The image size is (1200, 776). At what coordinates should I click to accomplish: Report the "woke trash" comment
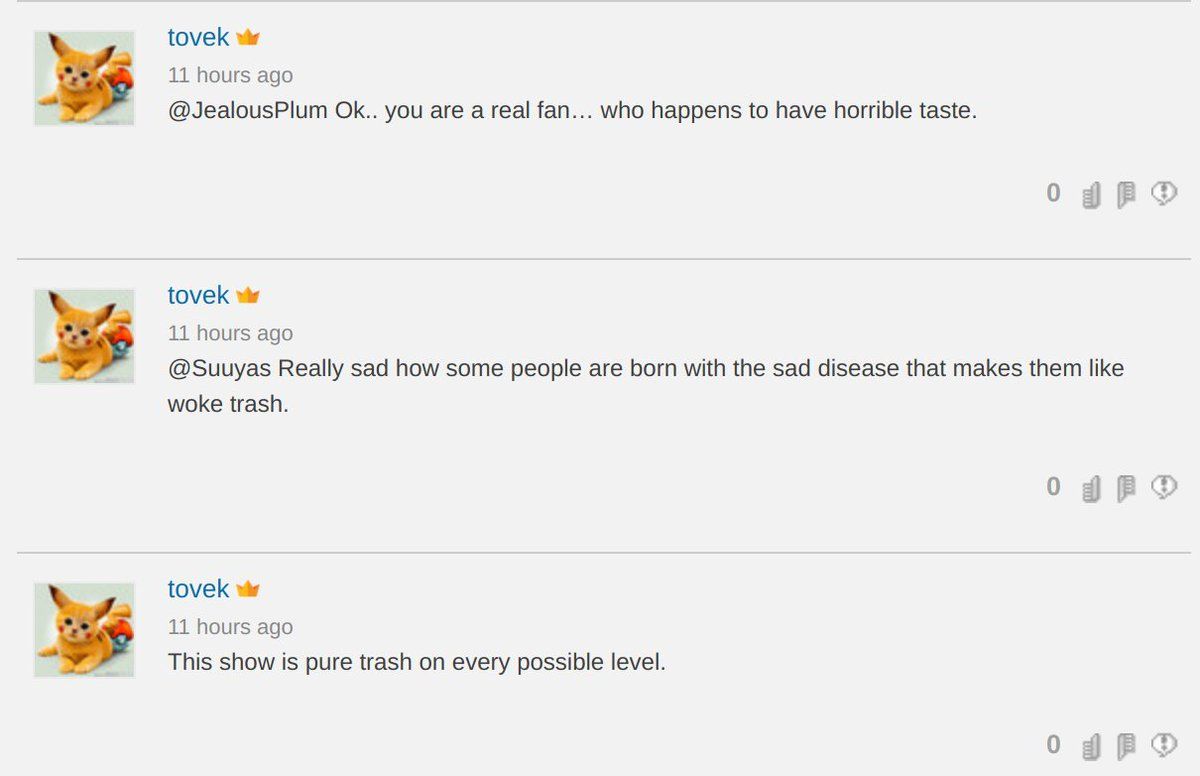1163,488
